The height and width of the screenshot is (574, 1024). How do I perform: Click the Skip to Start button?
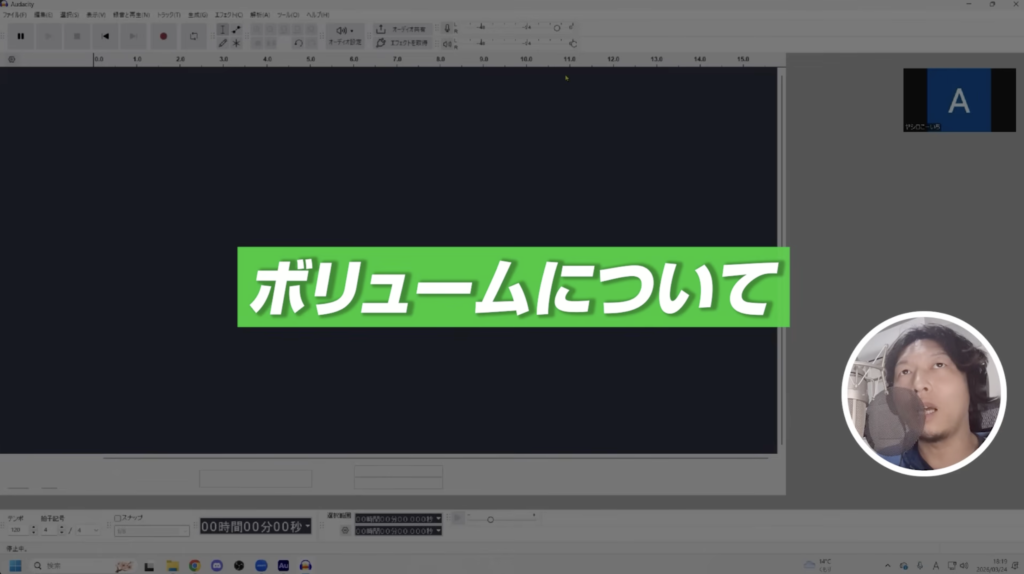point(105,36)
